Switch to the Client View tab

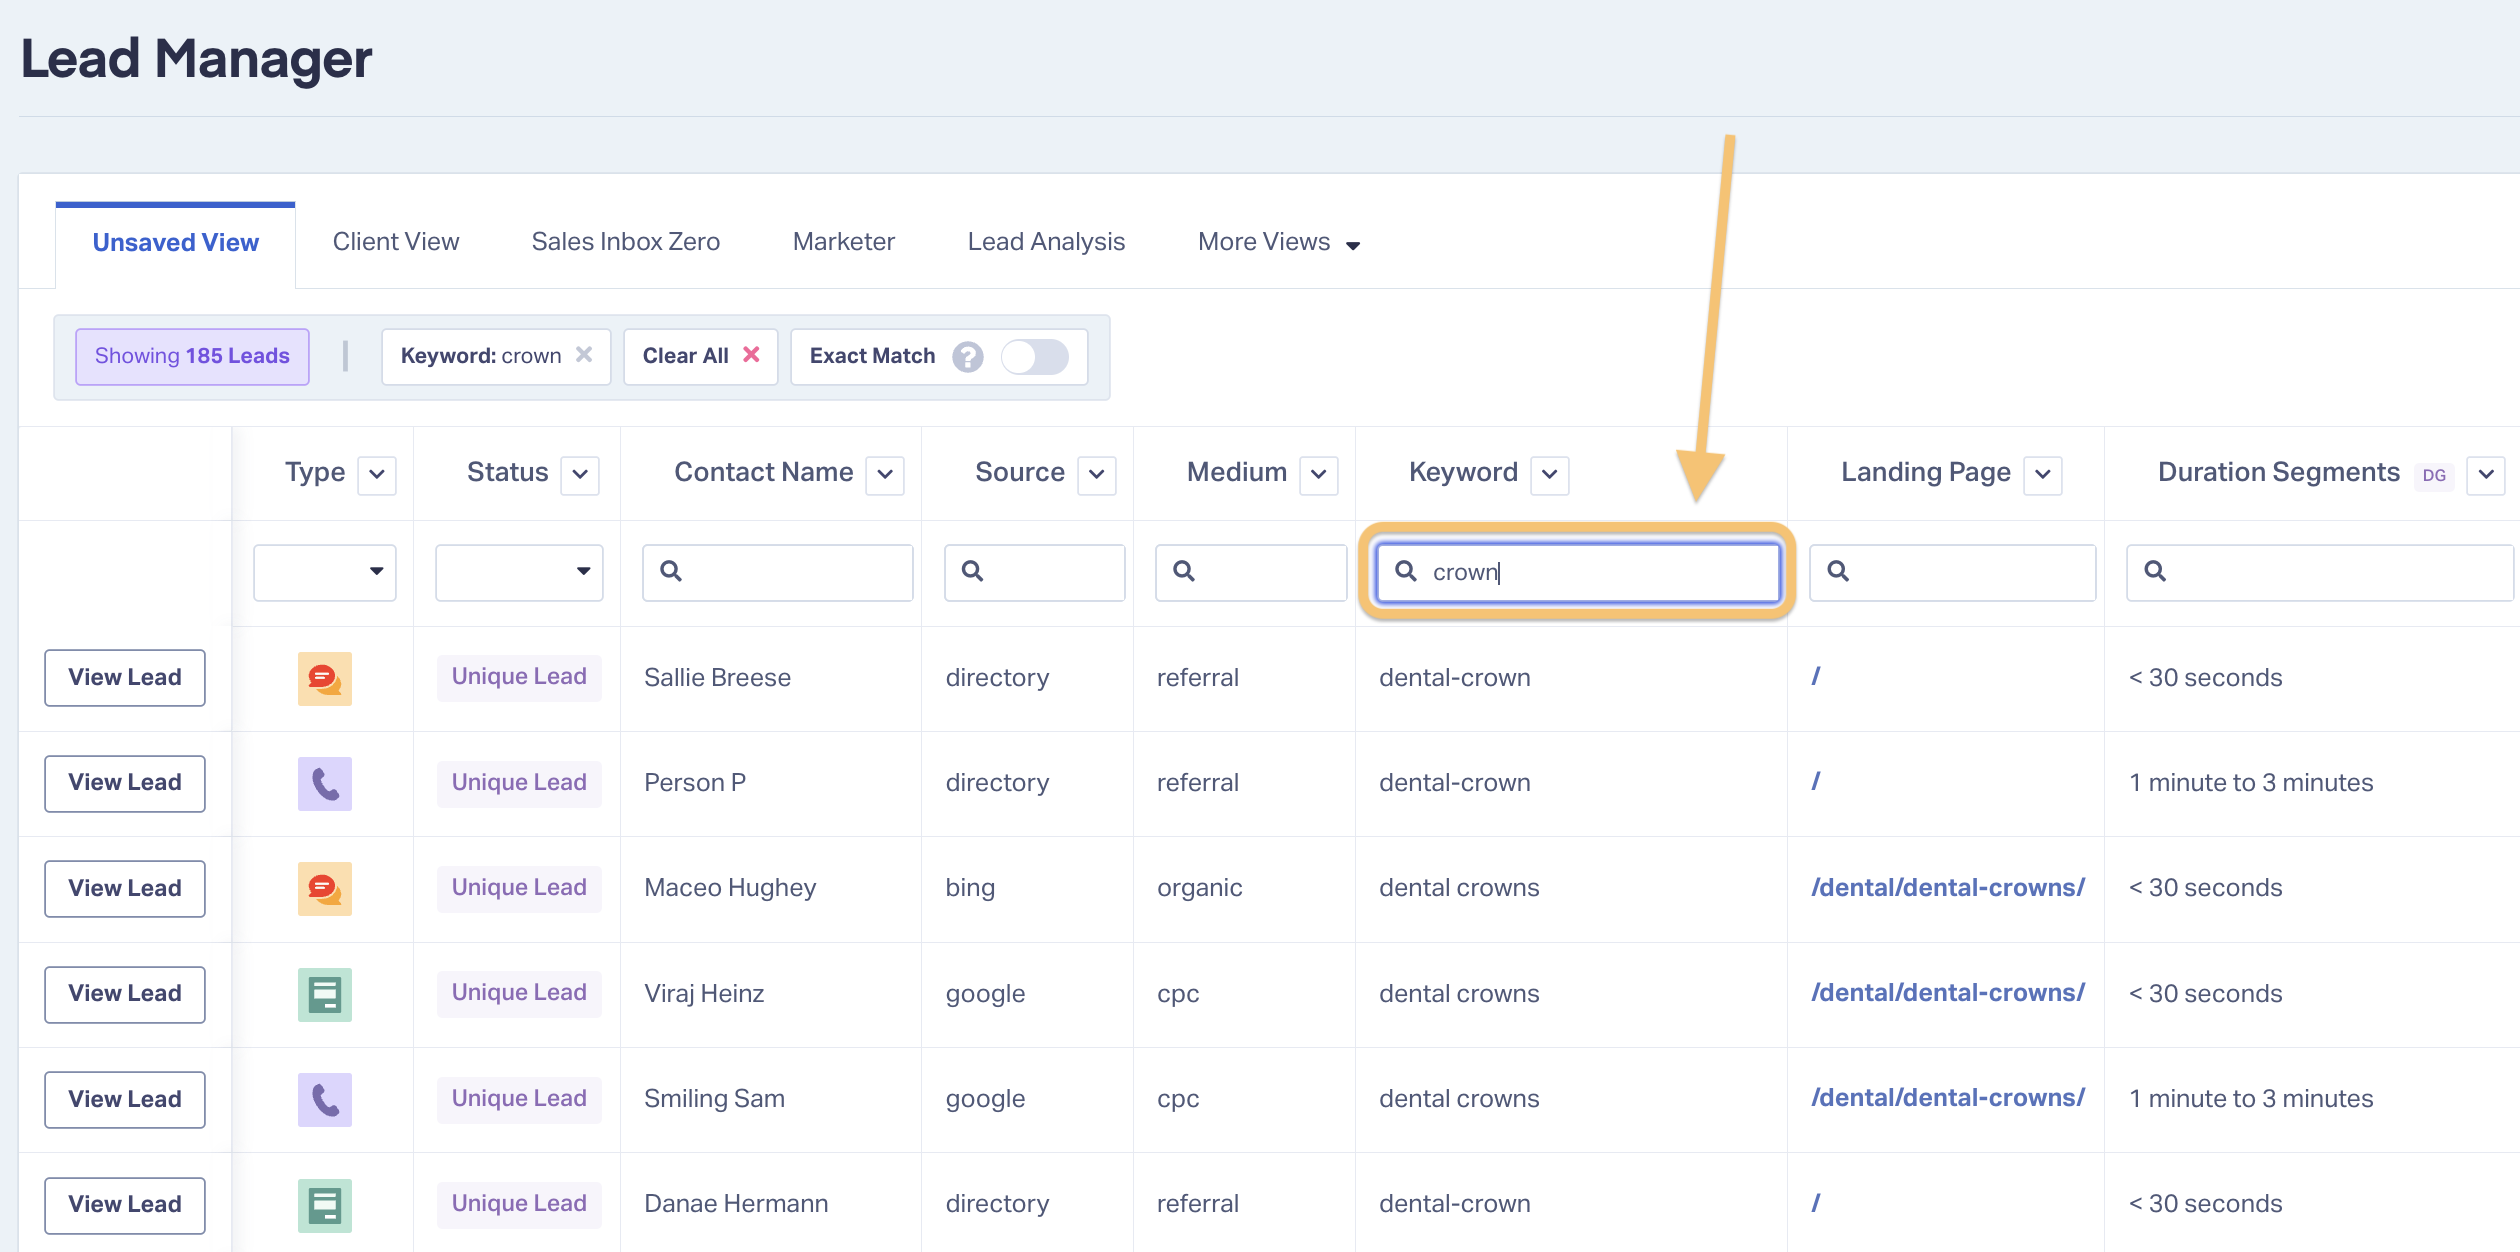click(396, 242)
